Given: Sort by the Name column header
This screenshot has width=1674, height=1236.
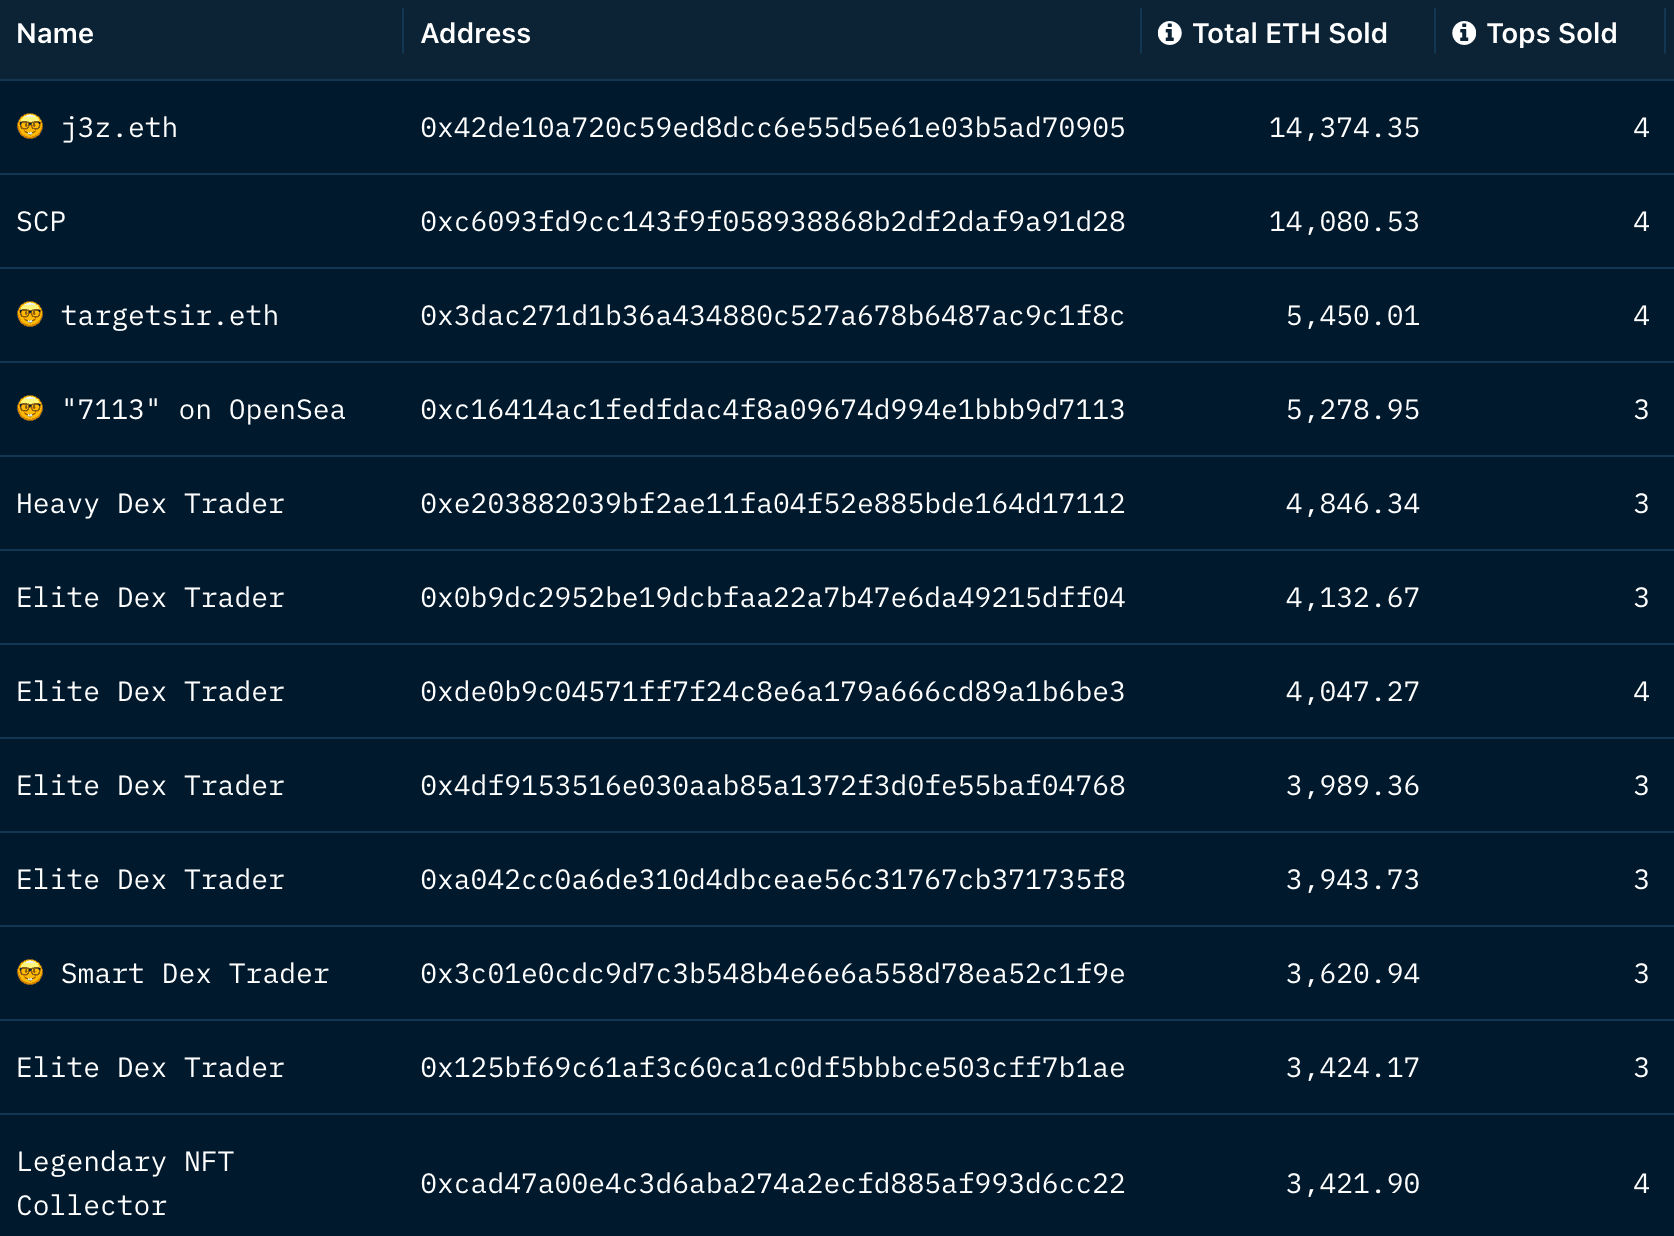Looking at the screenshot, I should coord(55,34).
